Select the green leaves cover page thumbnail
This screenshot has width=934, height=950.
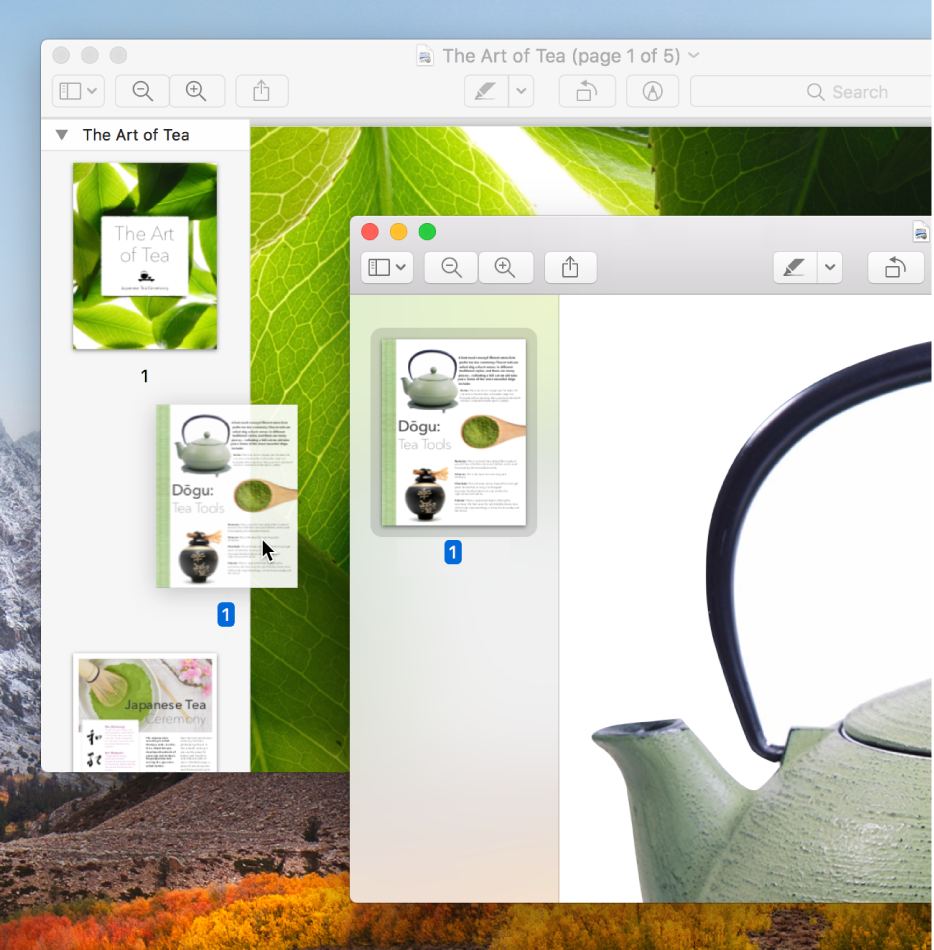click(x=145, y=256)
